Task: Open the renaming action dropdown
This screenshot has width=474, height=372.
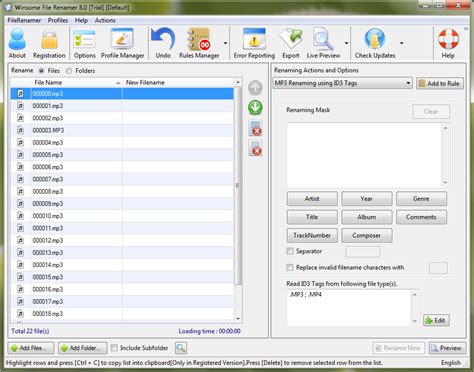Action: coord(343,83)
